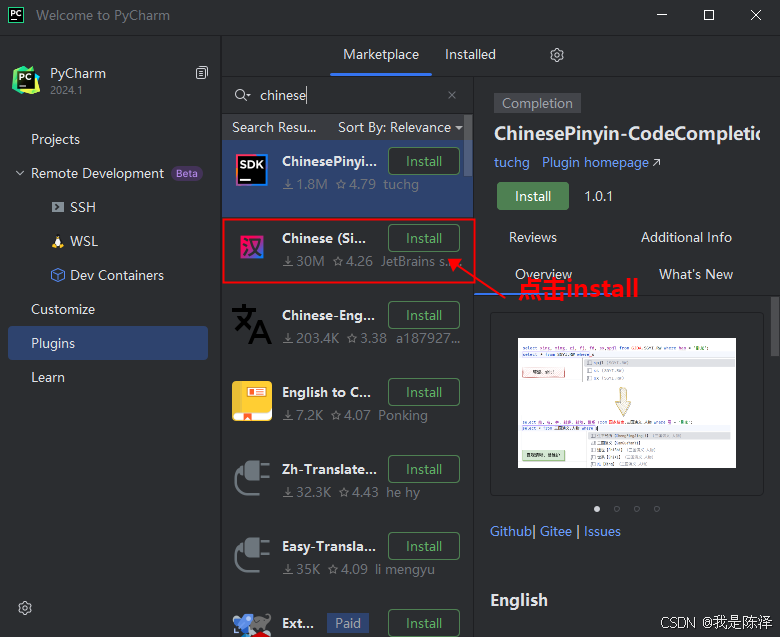This screenshot has width=780, height=637.
Task: Collapse the Remote Development tree node
Action: [20, 173]
